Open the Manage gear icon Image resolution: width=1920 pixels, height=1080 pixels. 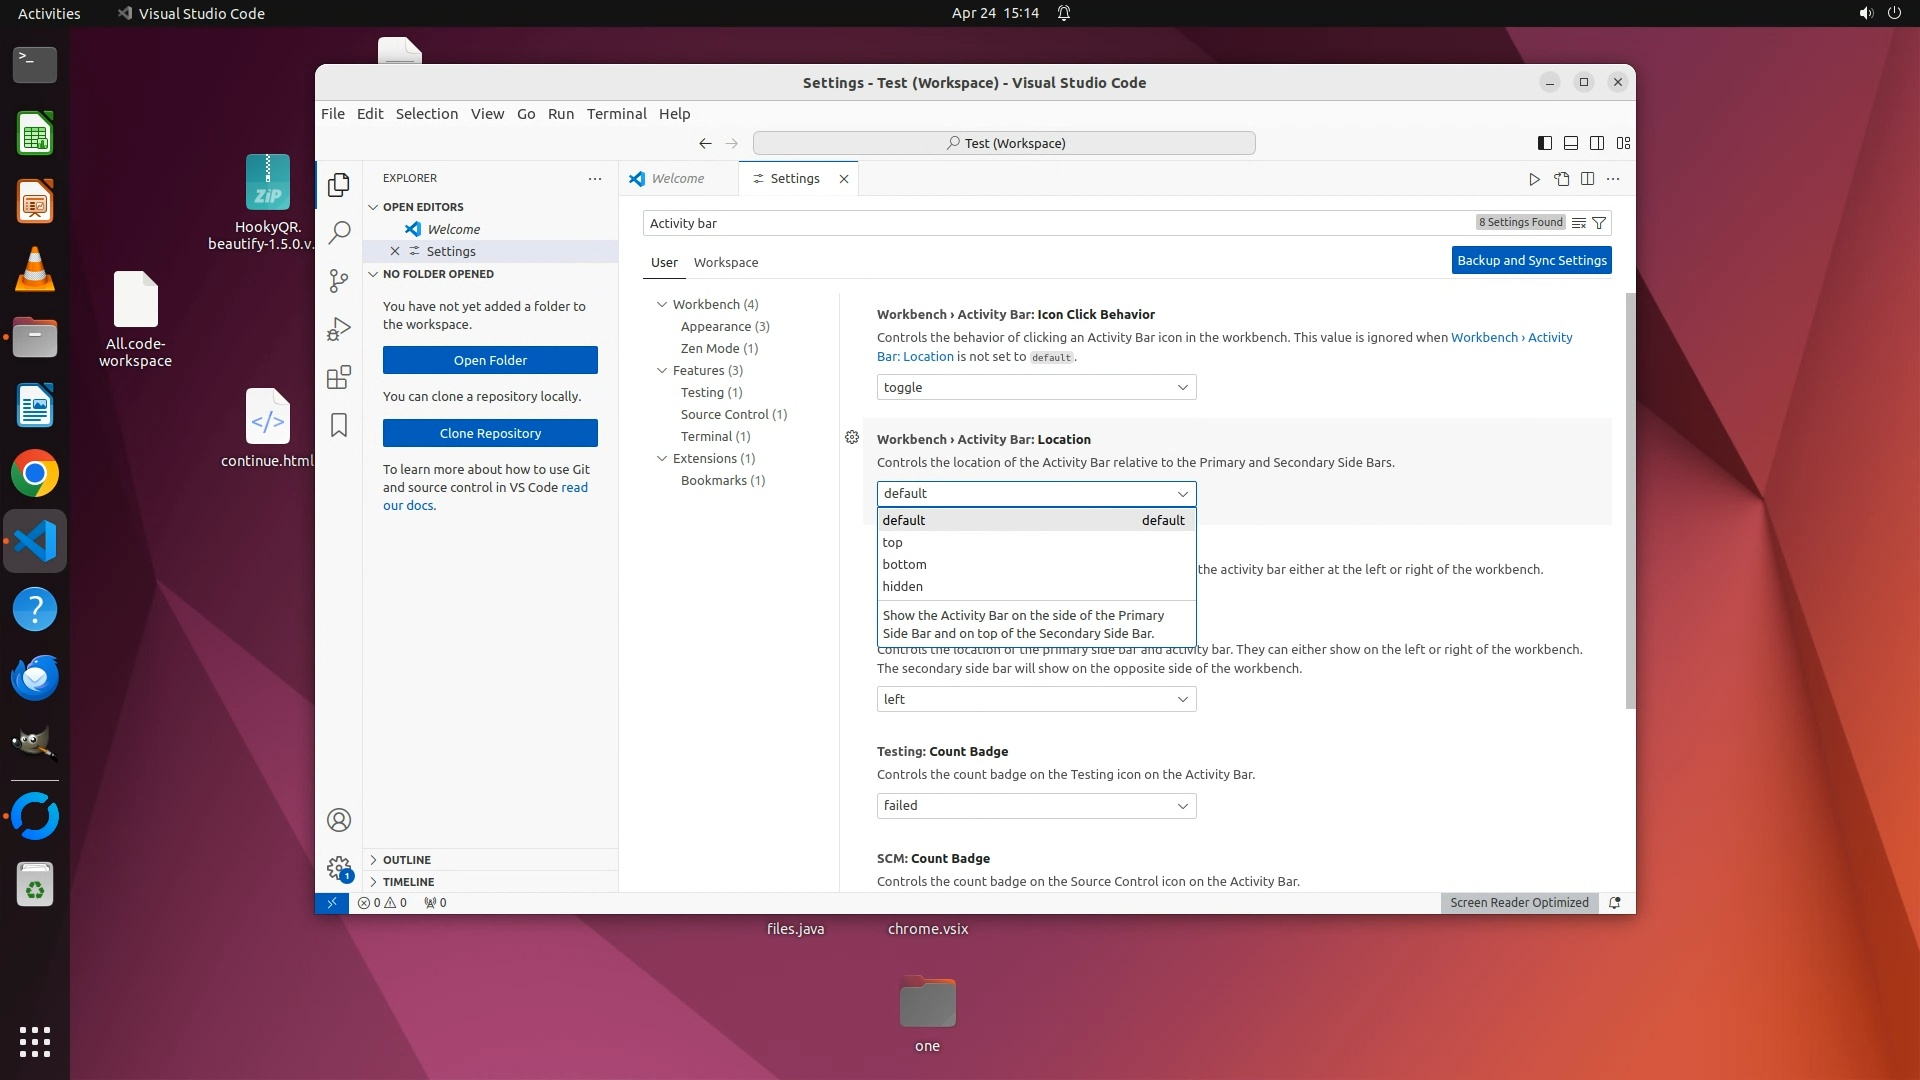pyautogui.click(x=339, y=867)
